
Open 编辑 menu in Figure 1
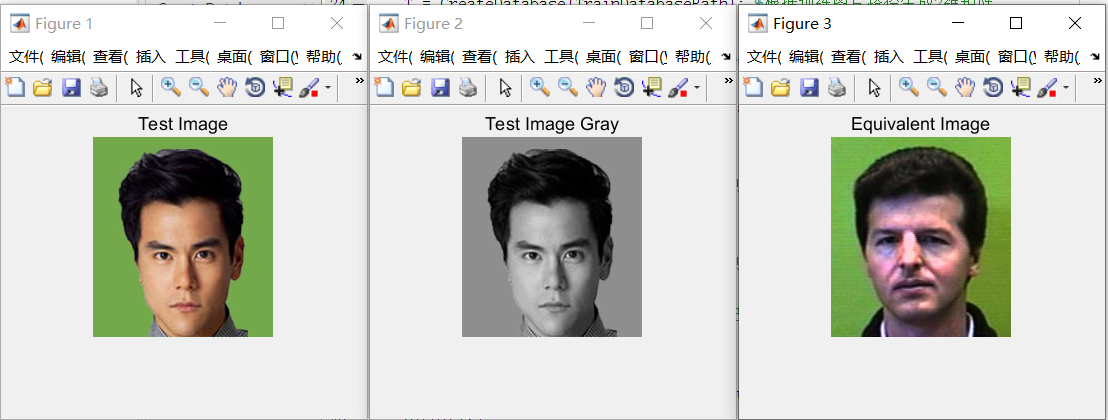[x=68, y=57]
